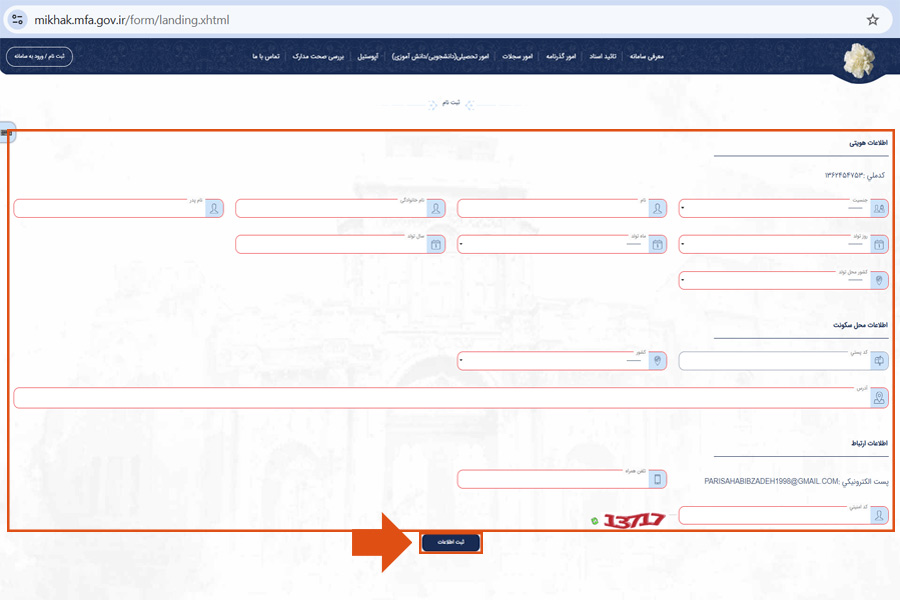Click the calendar icon on birth year field
The width and height of the screenshot is (900, 600).
[x=435, y=244]
